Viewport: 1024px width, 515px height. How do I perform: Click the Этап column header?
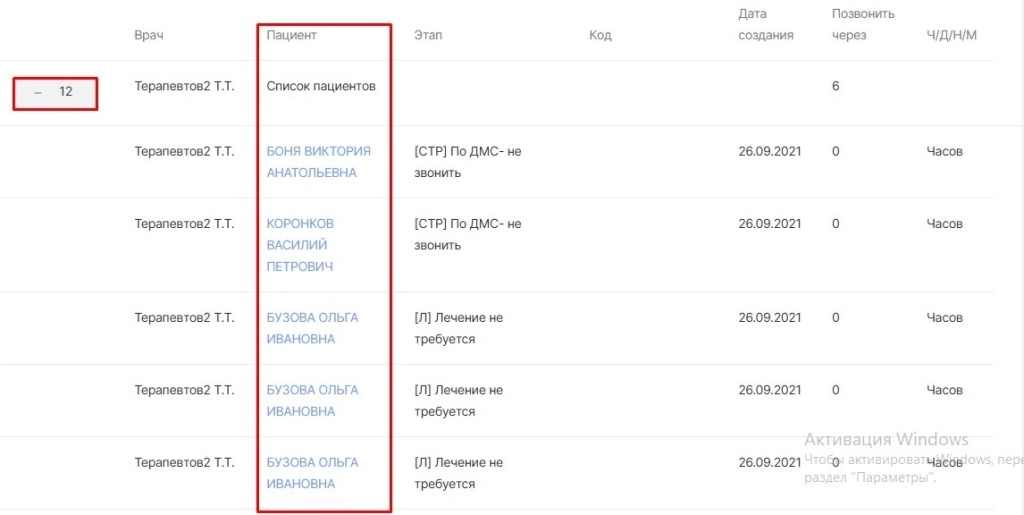click(428, 35)
